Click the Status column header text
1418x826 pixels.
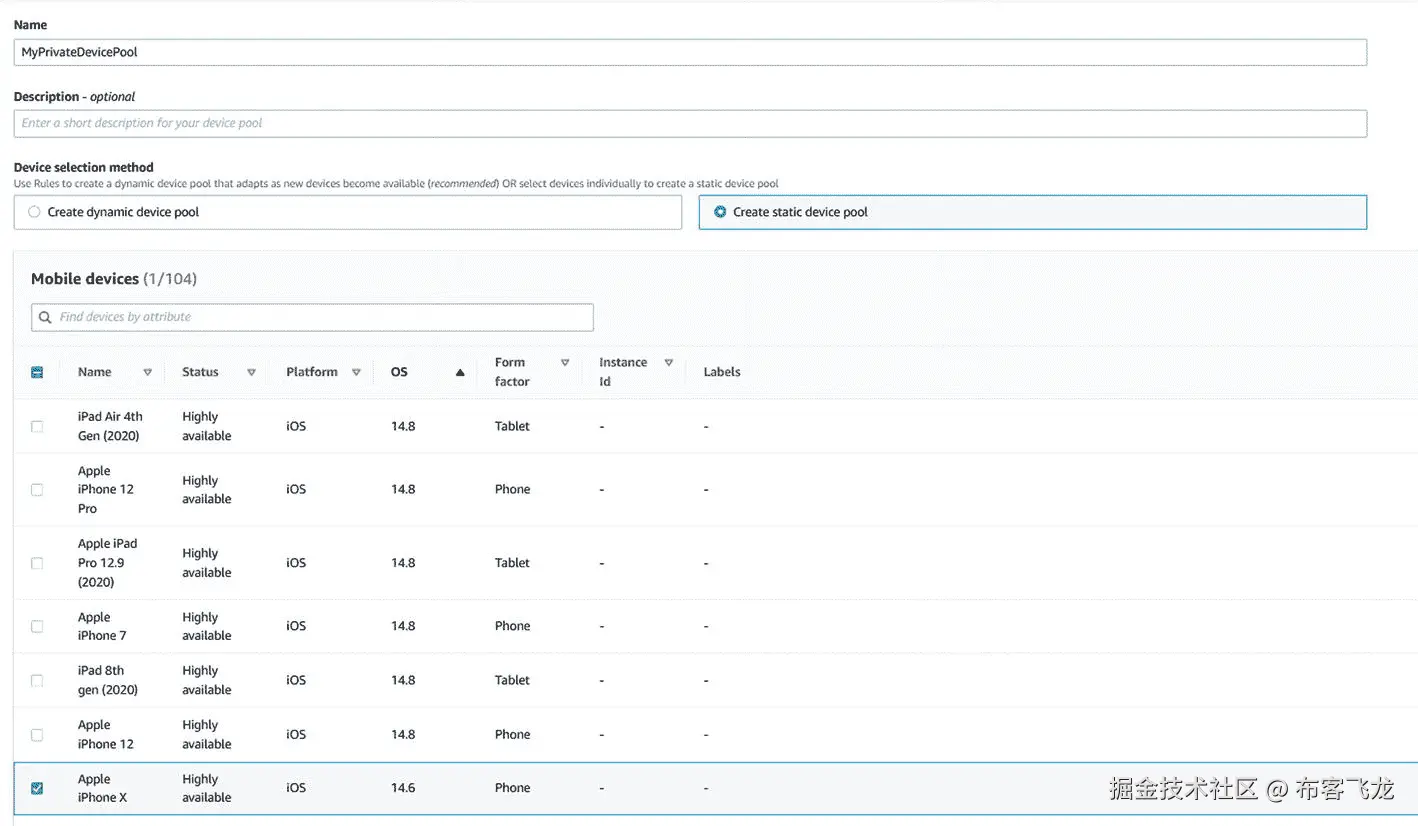(x=200, y=372)
